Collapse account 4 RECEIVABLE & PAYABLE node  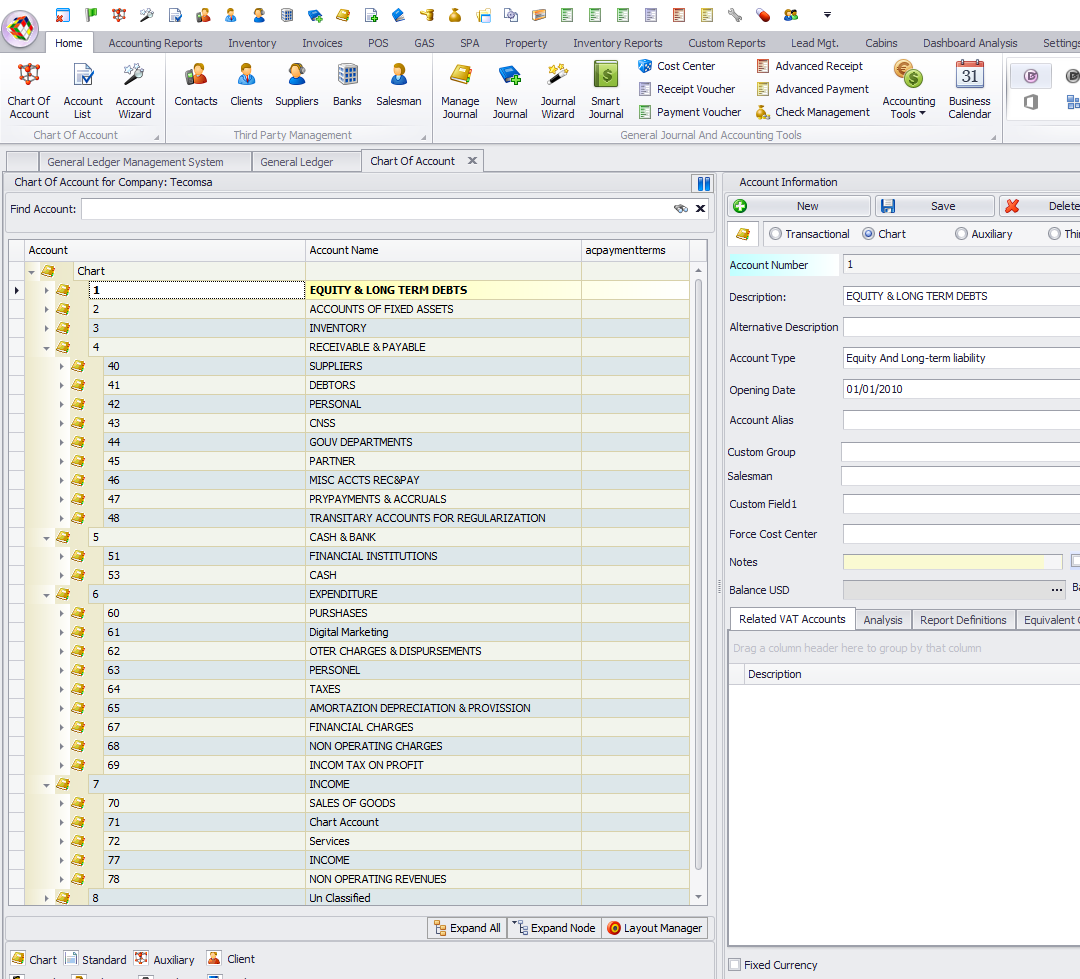pyautogui.click(x=46, y=348)
